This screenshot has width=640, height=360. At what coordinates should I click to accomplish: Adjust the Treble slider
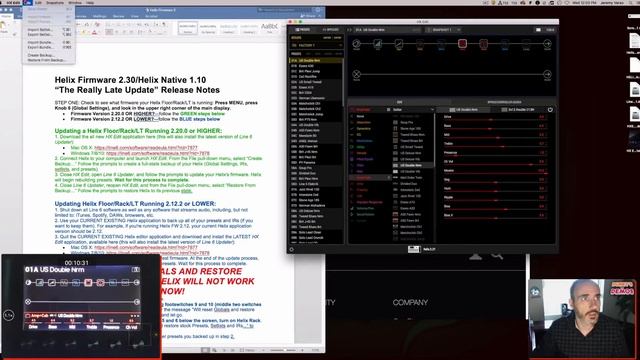[x=495, y=147]
